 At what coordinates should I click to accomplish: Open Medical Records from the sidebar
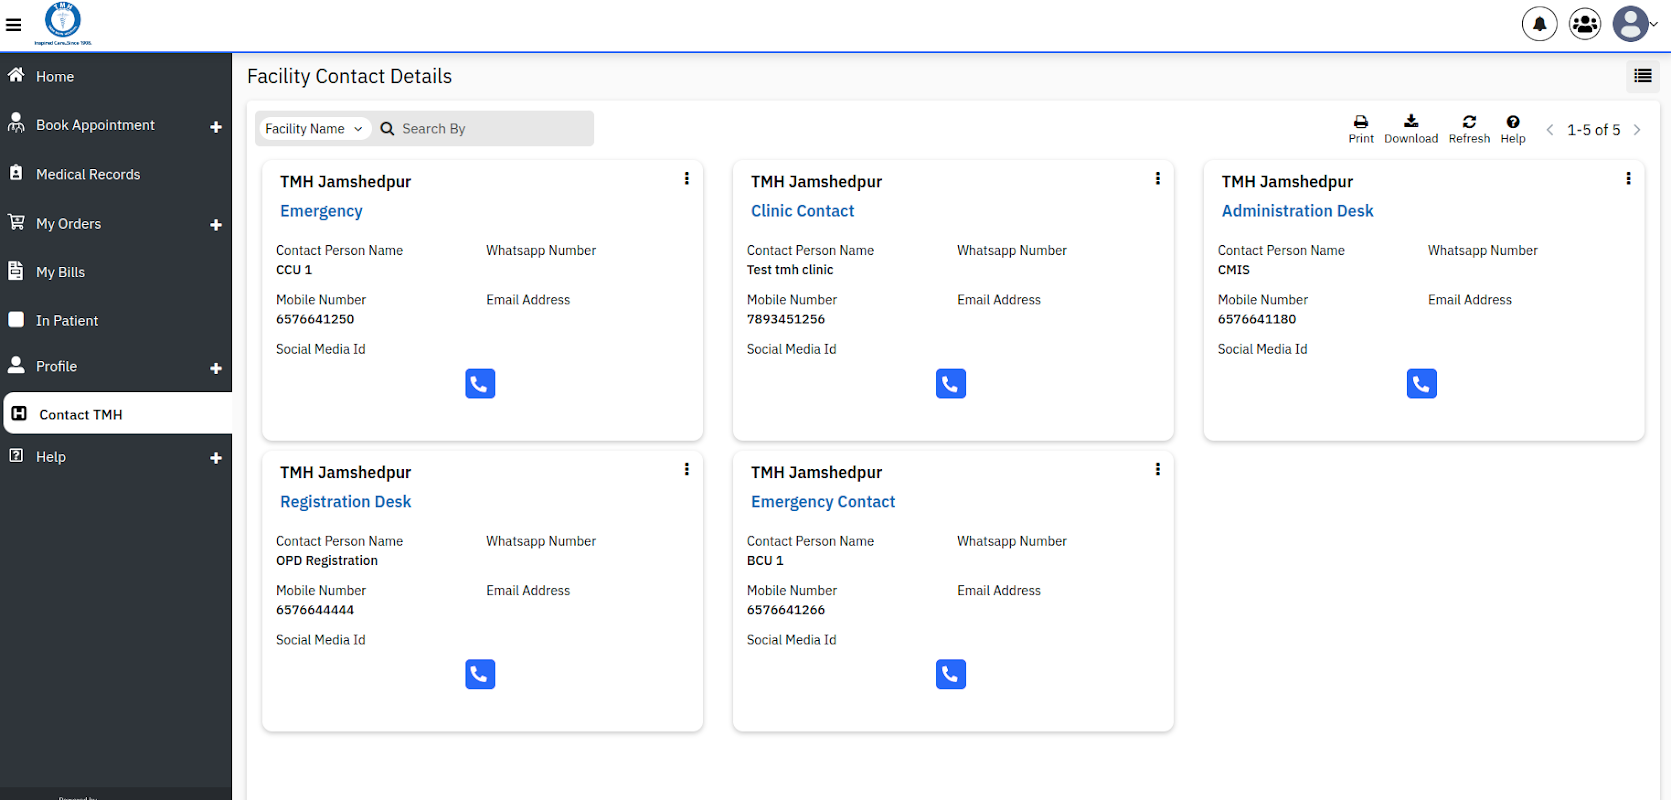coord(88,174)
